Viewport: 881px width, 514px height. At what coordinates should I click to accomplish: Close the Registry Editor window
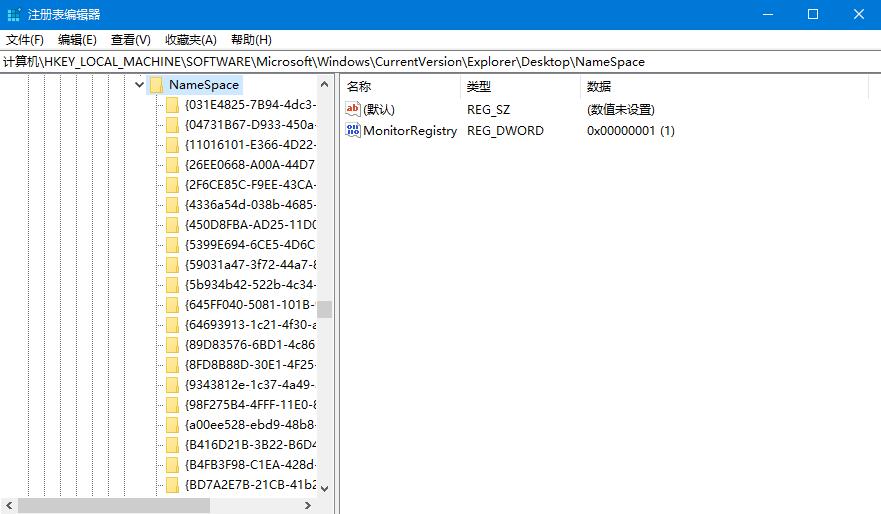pyautogui.click(x=859, y=15)
